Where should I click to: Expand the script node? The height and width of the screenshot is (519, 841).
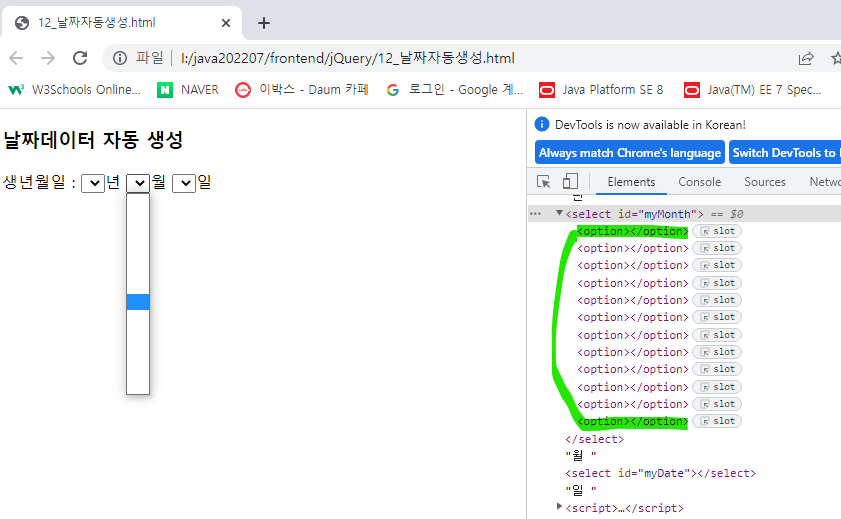[x=559, y=506]
